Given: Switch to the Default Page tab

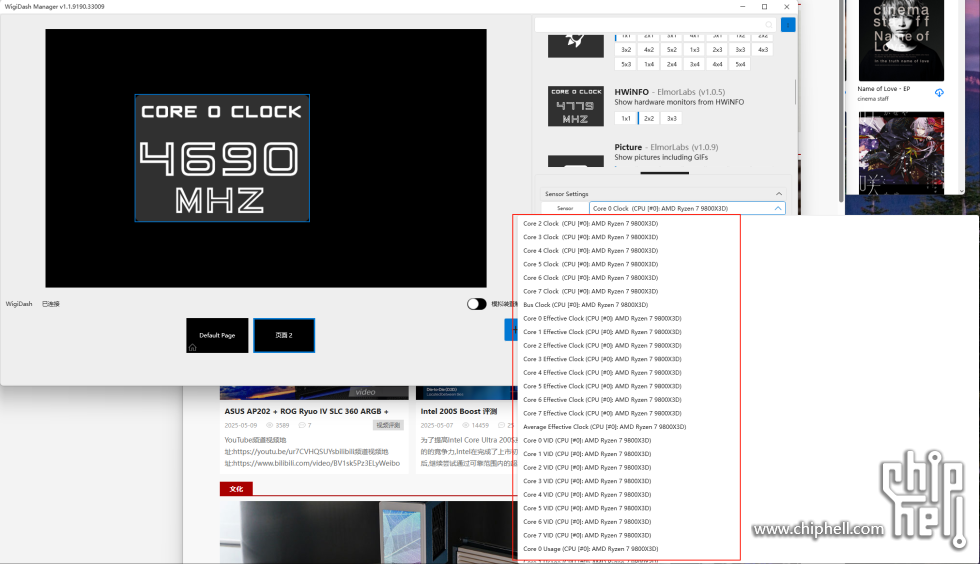Looking at the screenshot, I should 217,335.
